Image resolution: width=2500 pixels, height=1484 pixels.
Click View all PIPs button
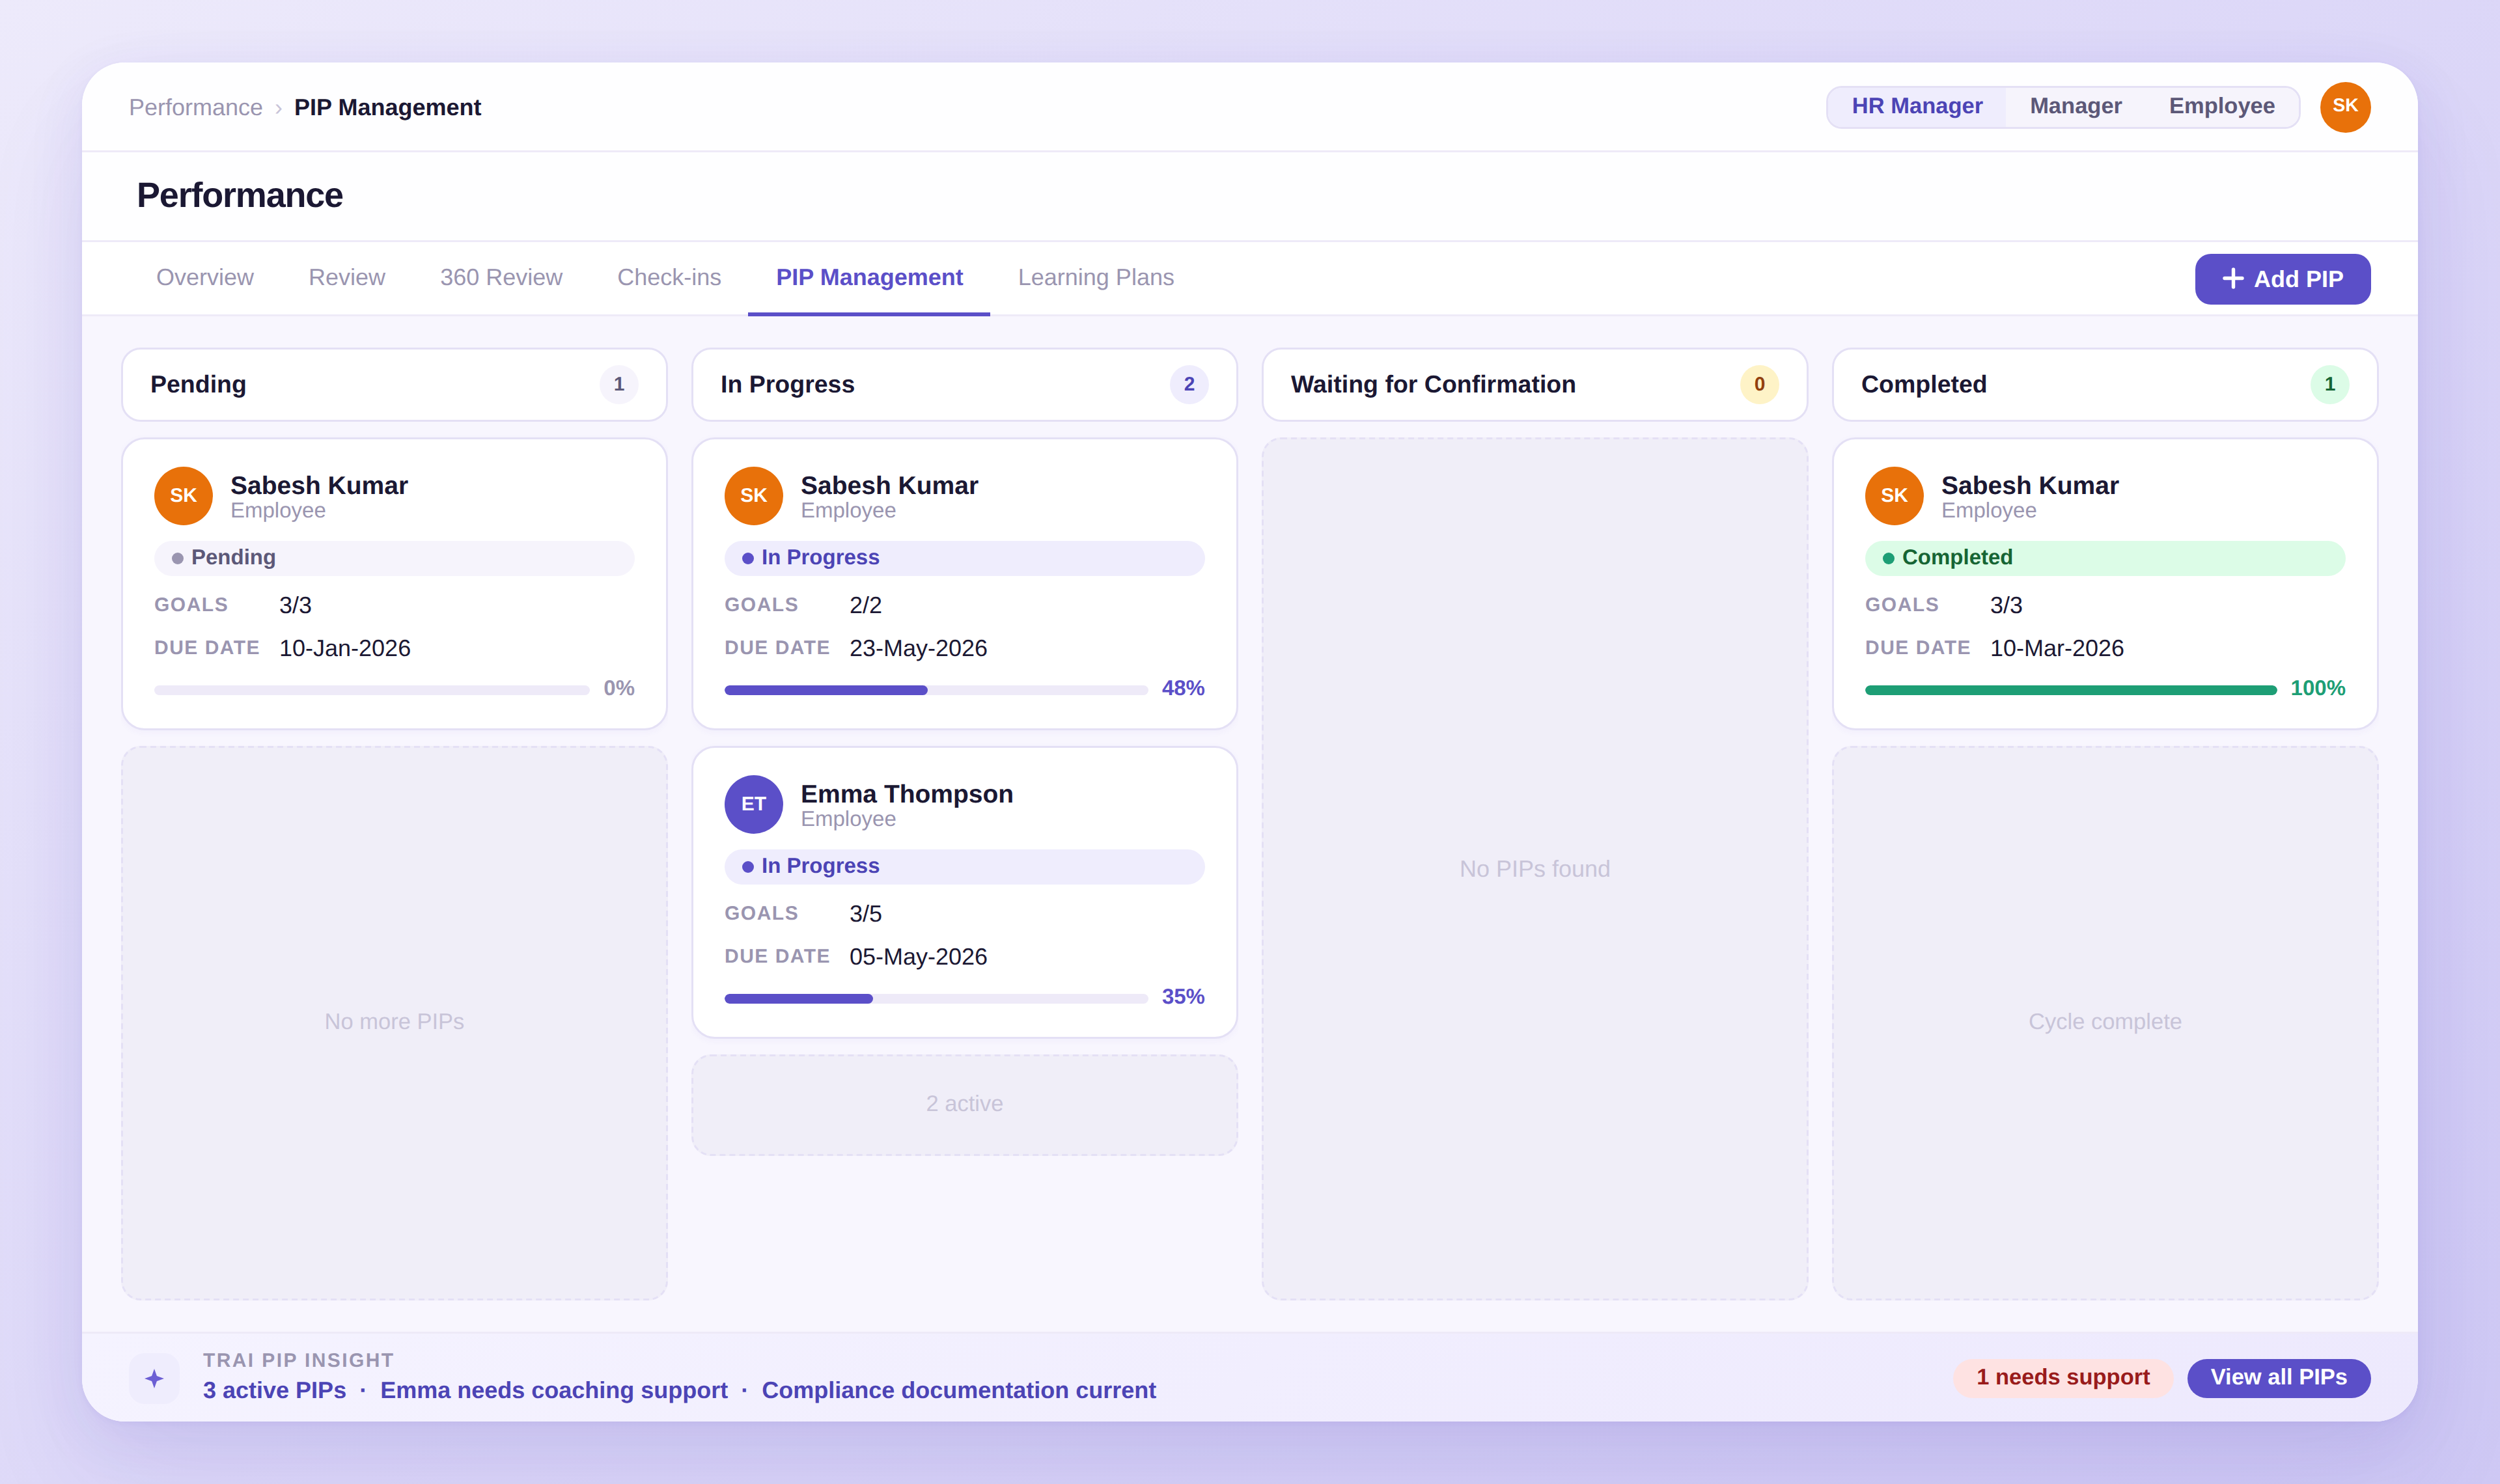pyautogui.click(x=2277, y=1377)
